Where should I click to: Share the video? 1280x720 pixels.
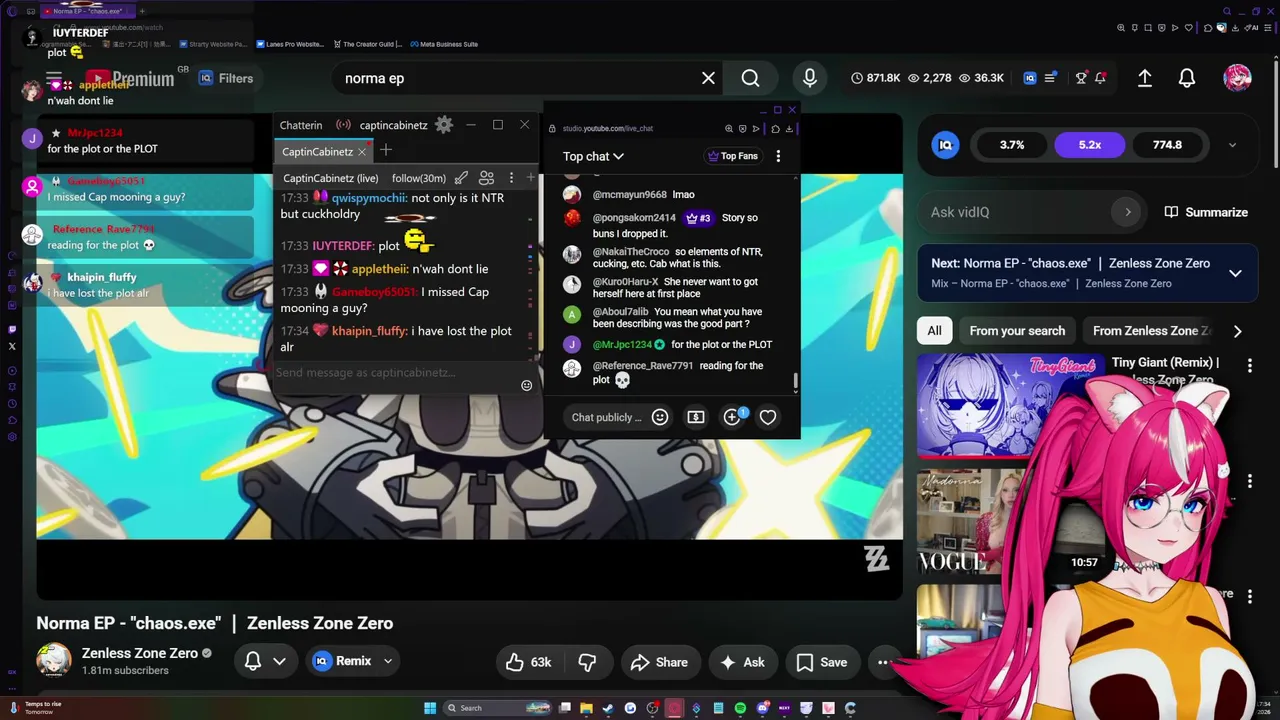(x=659, y=662)
